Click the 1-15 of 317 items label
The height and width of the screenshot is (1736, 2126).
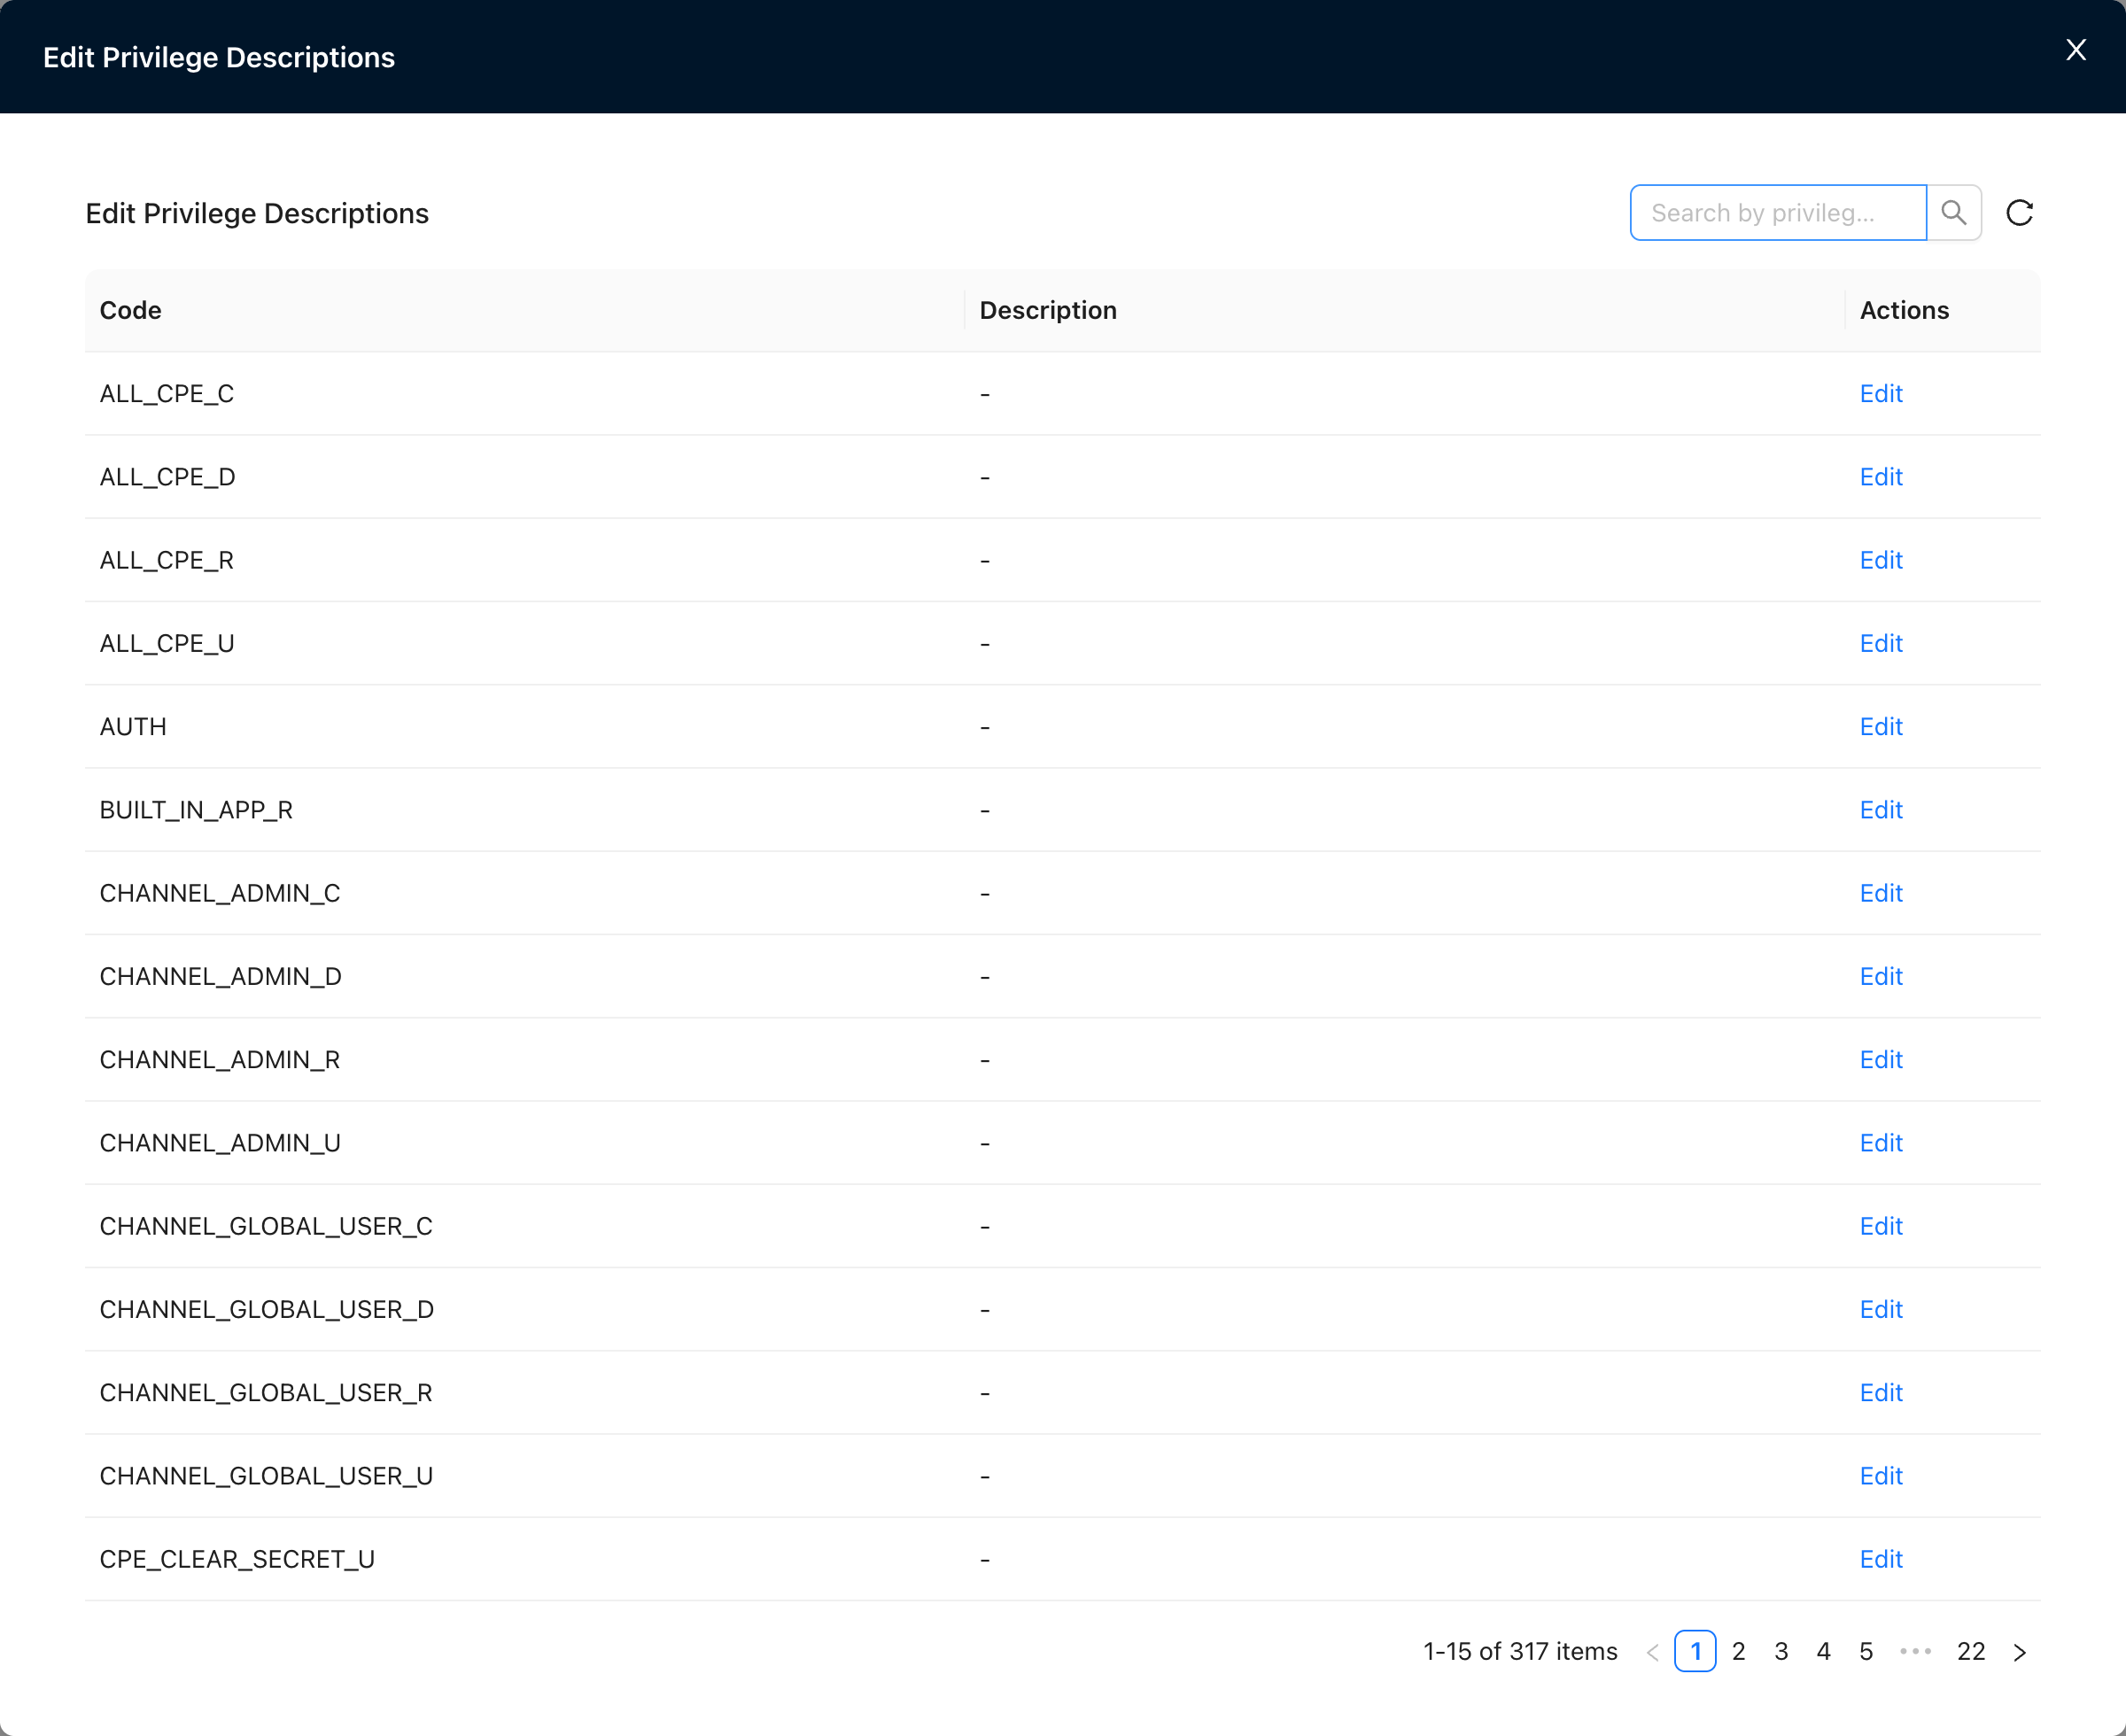click(x=1520, y=1651)
